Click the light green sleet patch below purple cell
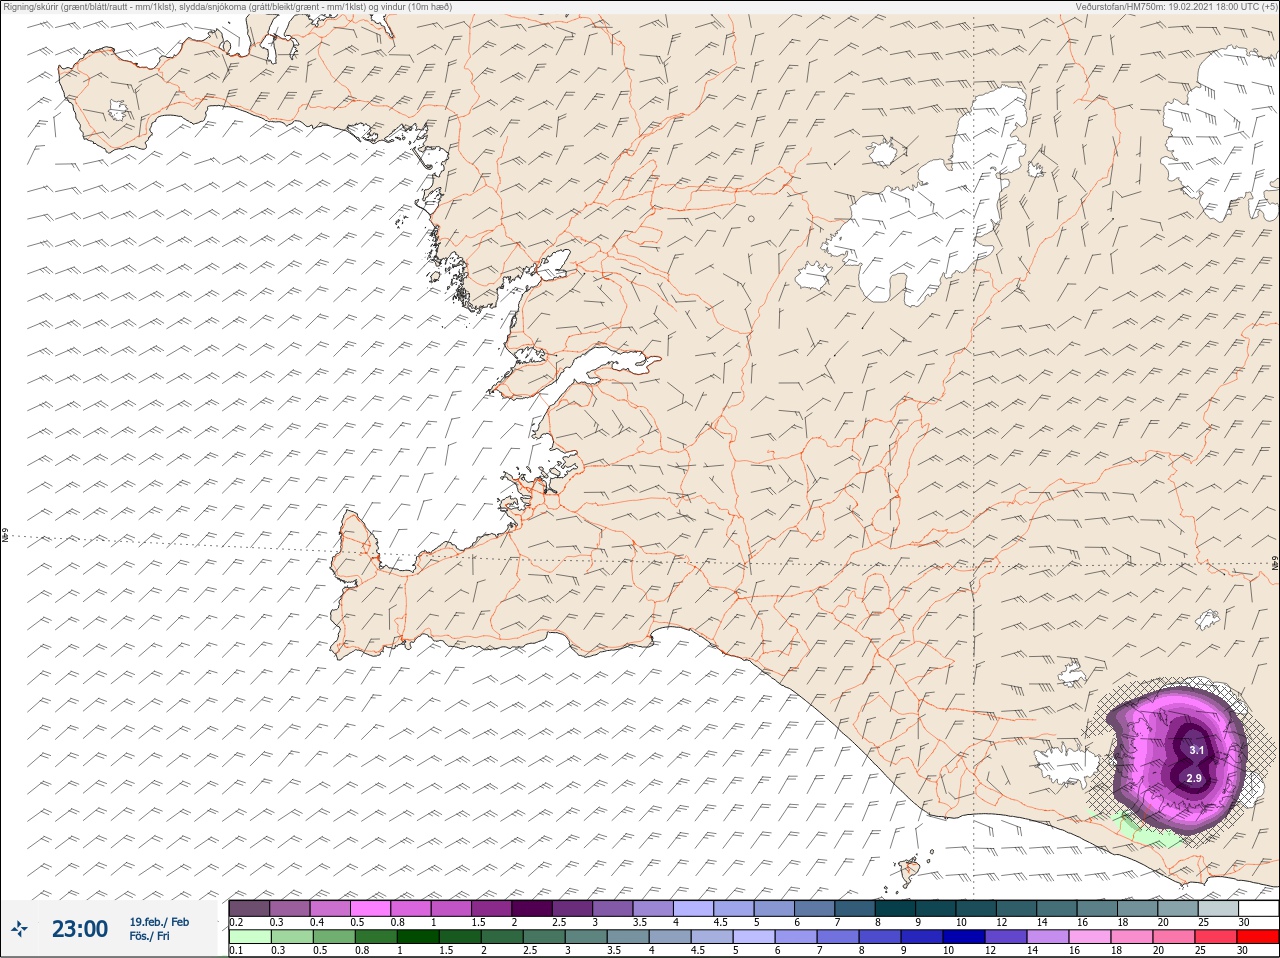1280x958 pixels. 1146,831
